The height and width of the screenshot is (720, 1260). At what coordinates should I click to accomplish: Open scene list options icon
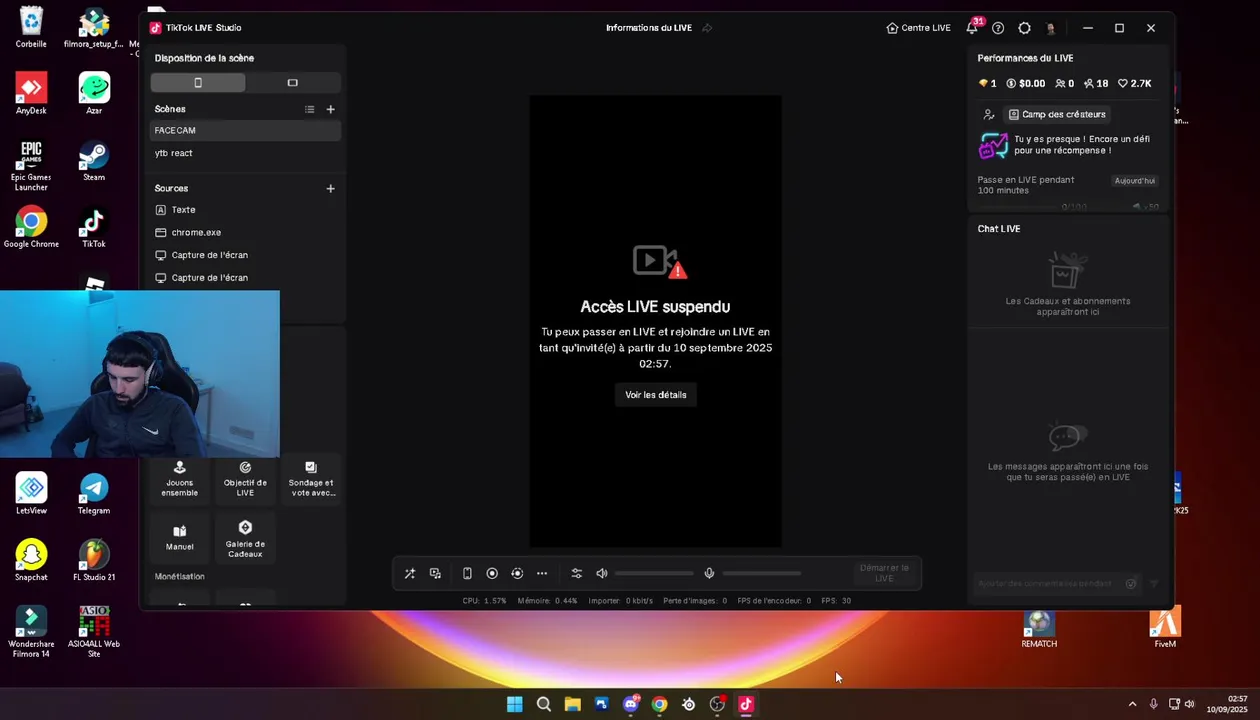[310, 109]
